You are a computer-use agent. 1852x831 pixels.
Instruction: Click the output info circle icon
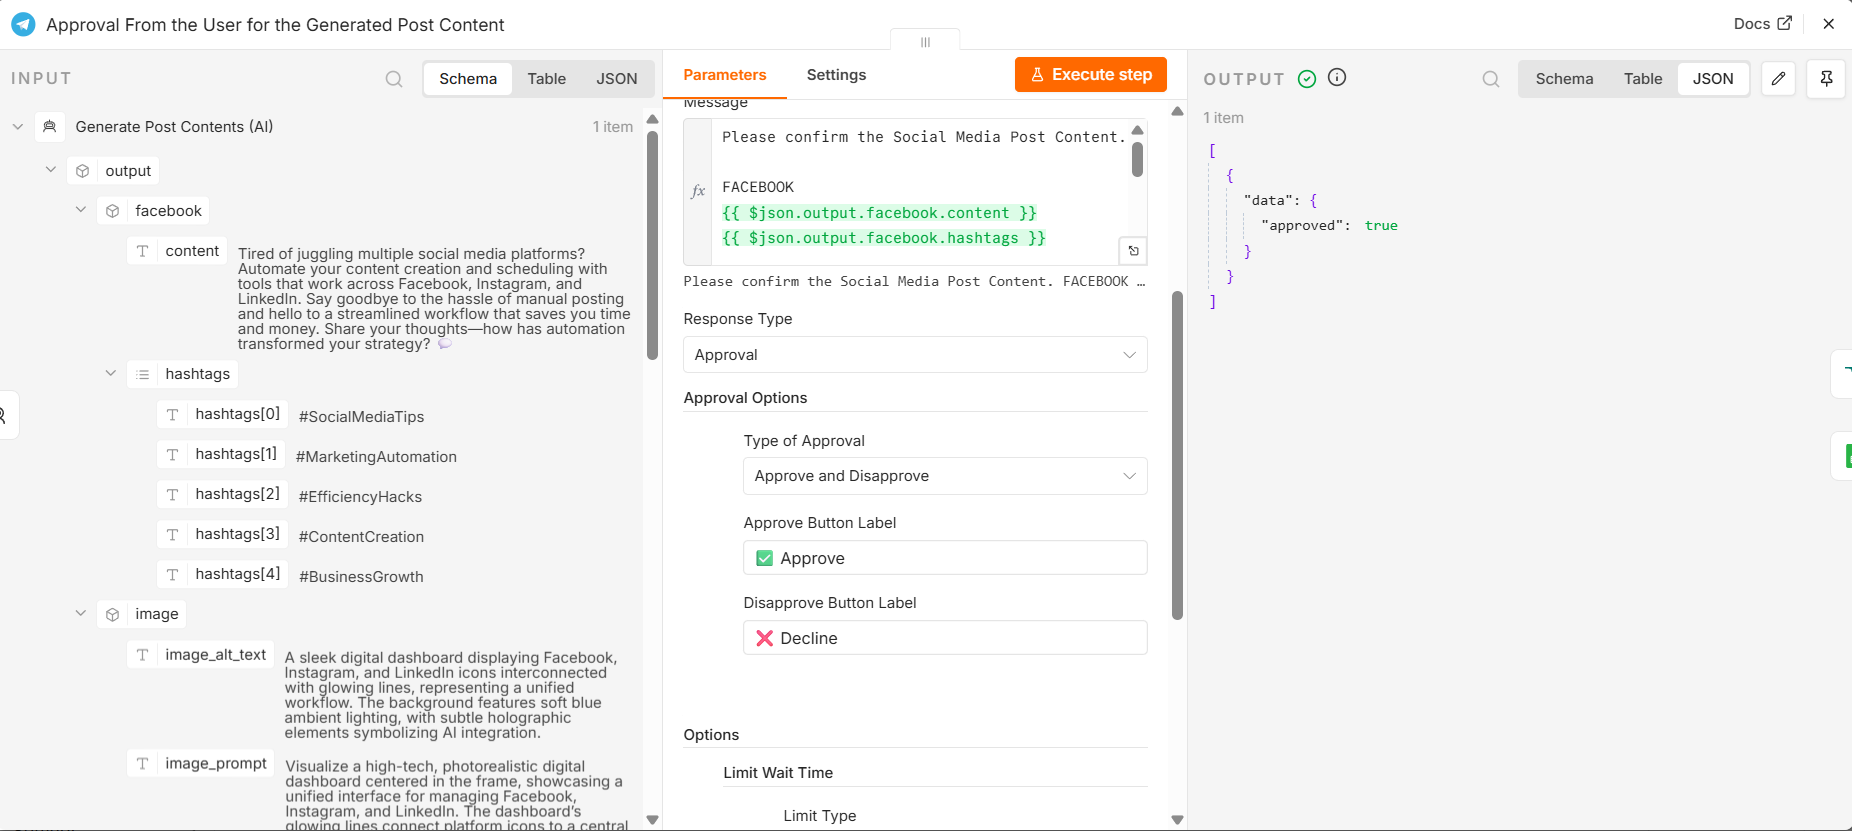pyautogui.click(x=1337, y=77)
